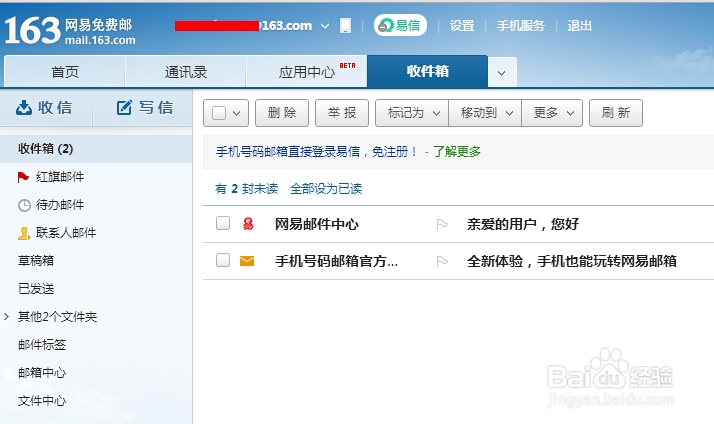Click the 设置 link in header
This screenshot has height=424, width=714.
tap(462, 26)
